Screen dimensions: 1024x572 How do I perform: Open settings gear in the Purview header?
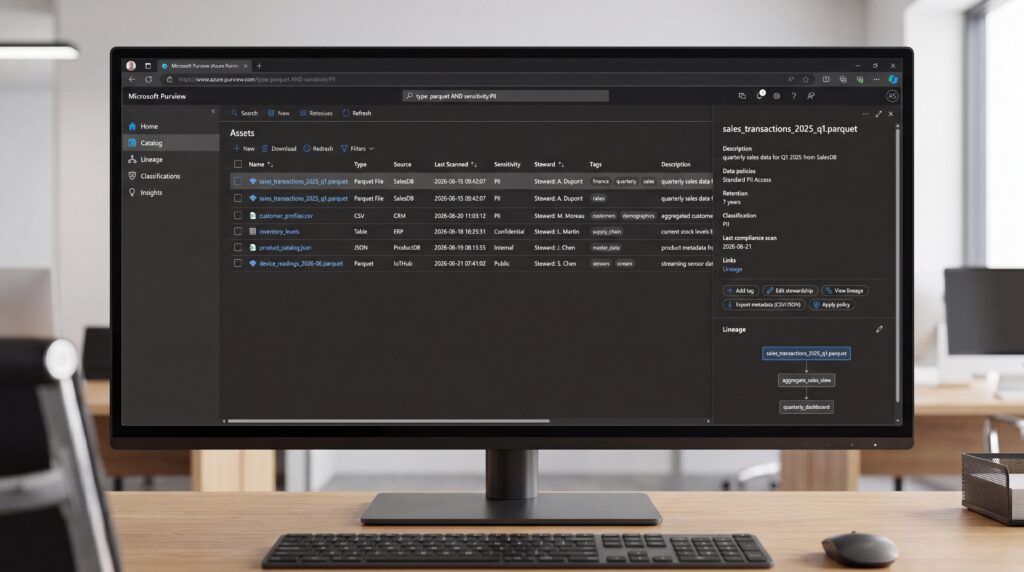point(776,96)
